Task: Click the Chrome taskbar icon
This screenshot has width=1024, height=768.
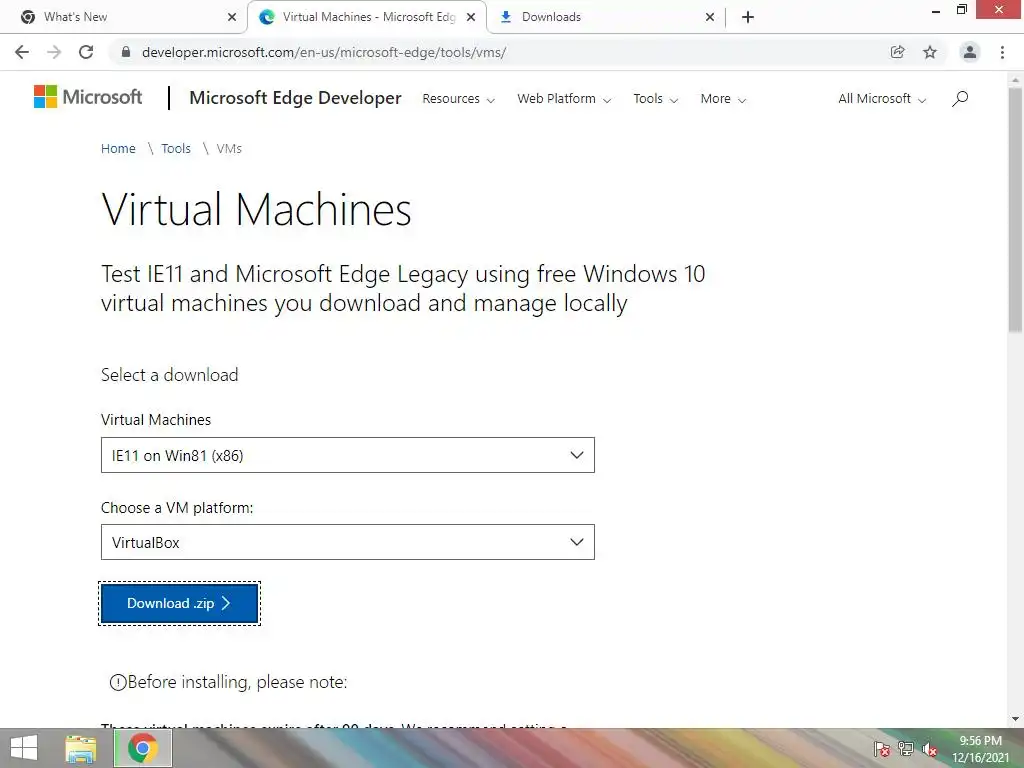Action: pos(143,748)
